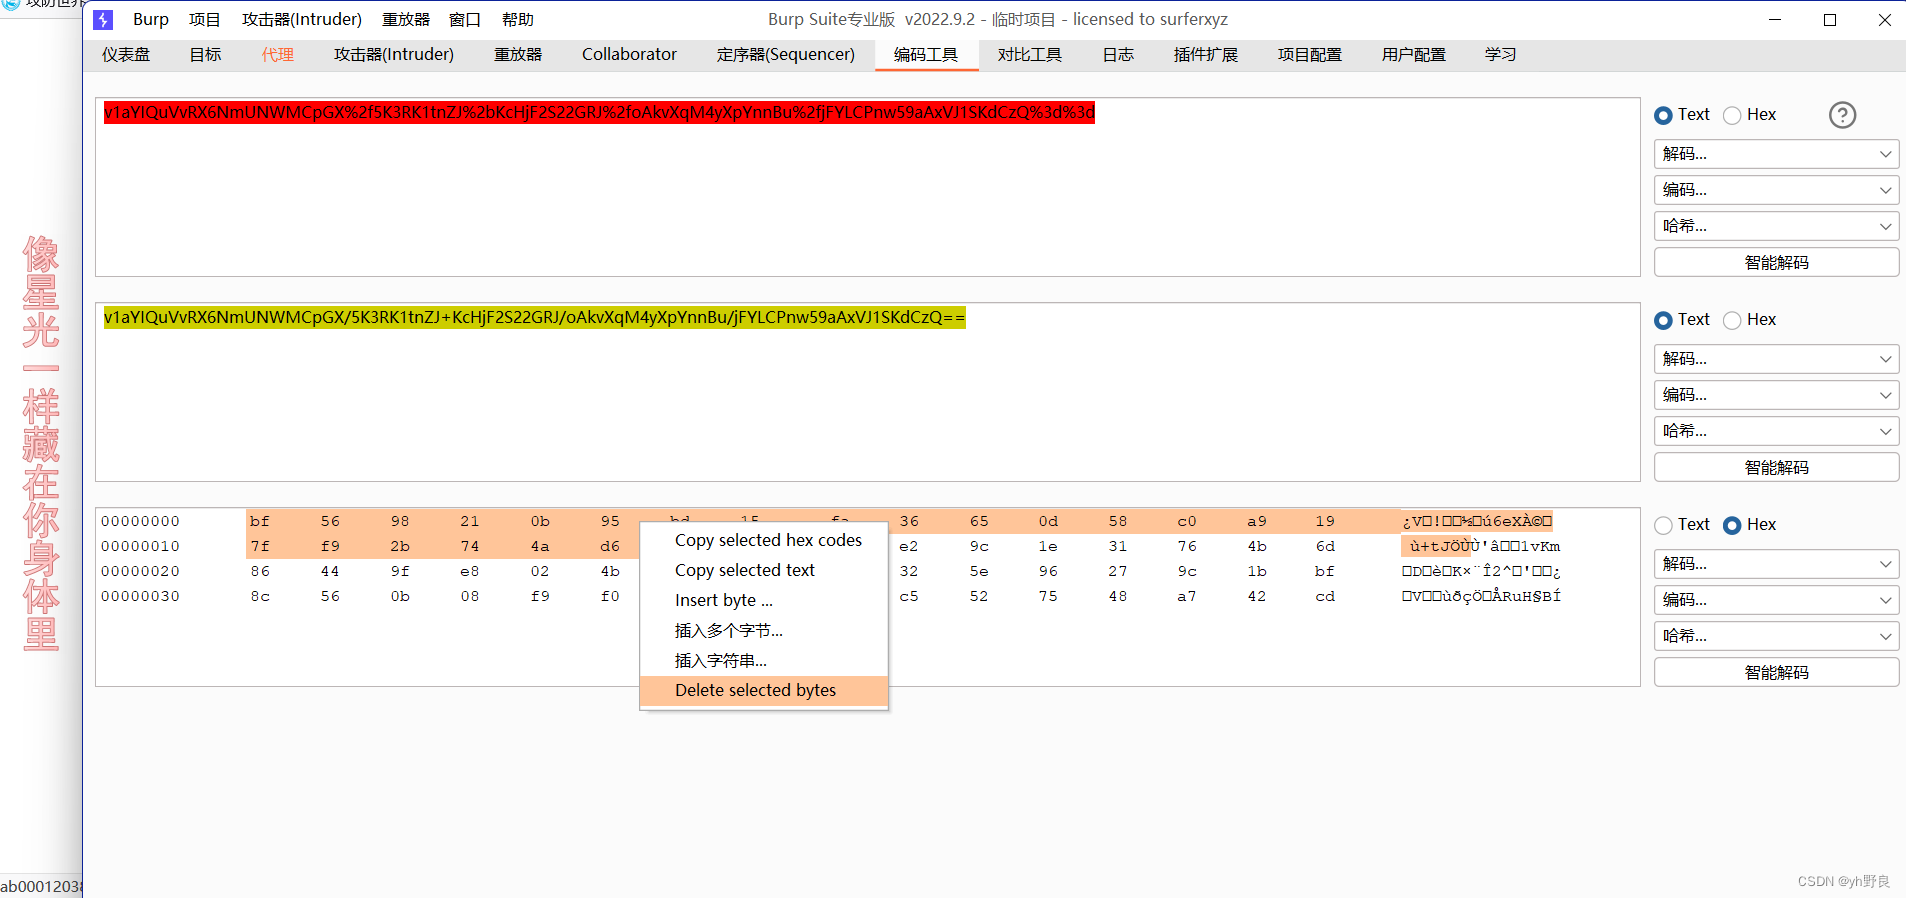Choose Copy selected hex codes from context menu
Image resolution: width=1906 pixels, height=898 pixels.
click(764, 540)
